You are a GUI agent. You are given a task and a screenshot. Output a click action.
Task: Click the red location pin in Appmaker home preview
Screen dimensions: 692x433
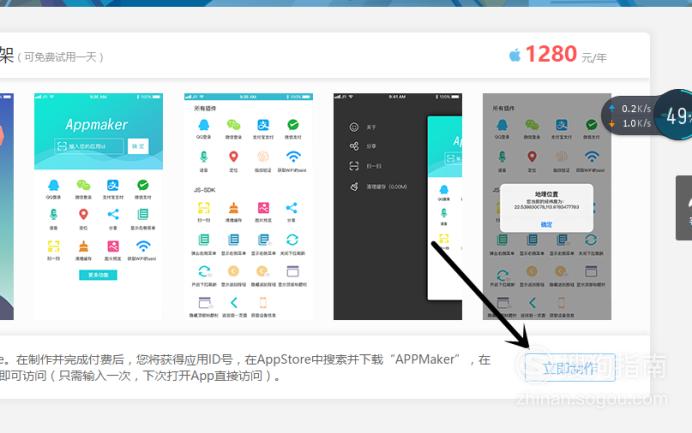click(x=83, y=215)
